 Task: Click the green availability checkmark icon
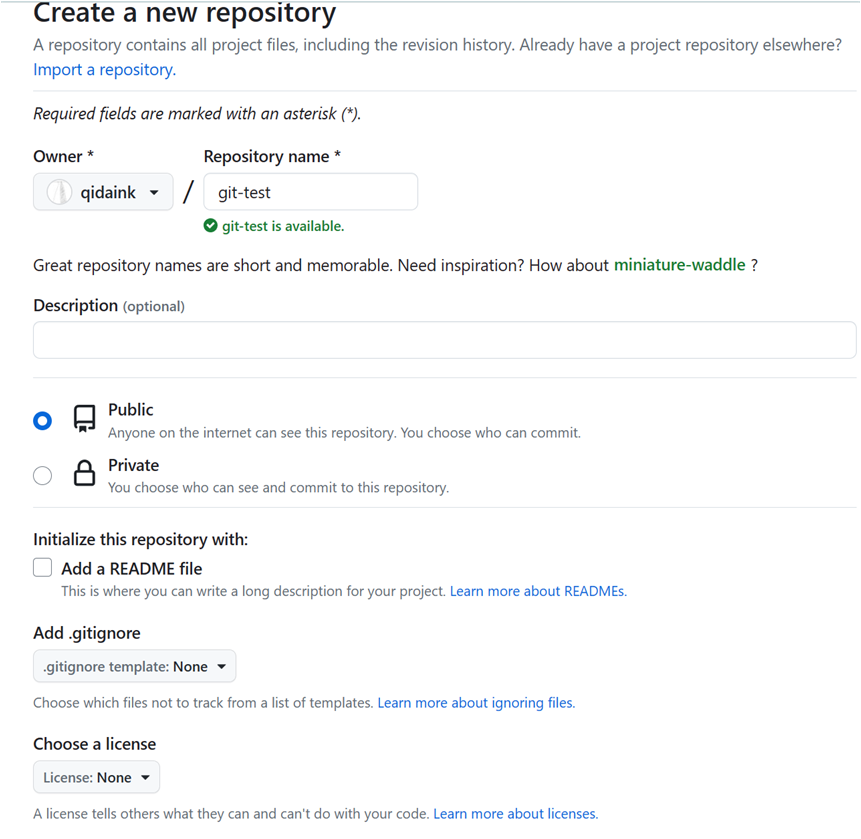[x=210, y=226]
